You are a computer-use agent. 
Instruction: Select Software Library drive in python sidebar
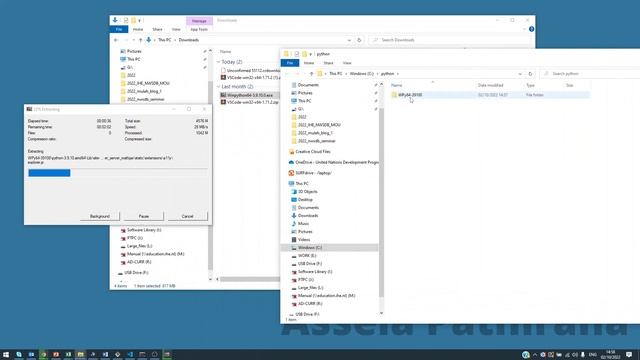point(315,271)
